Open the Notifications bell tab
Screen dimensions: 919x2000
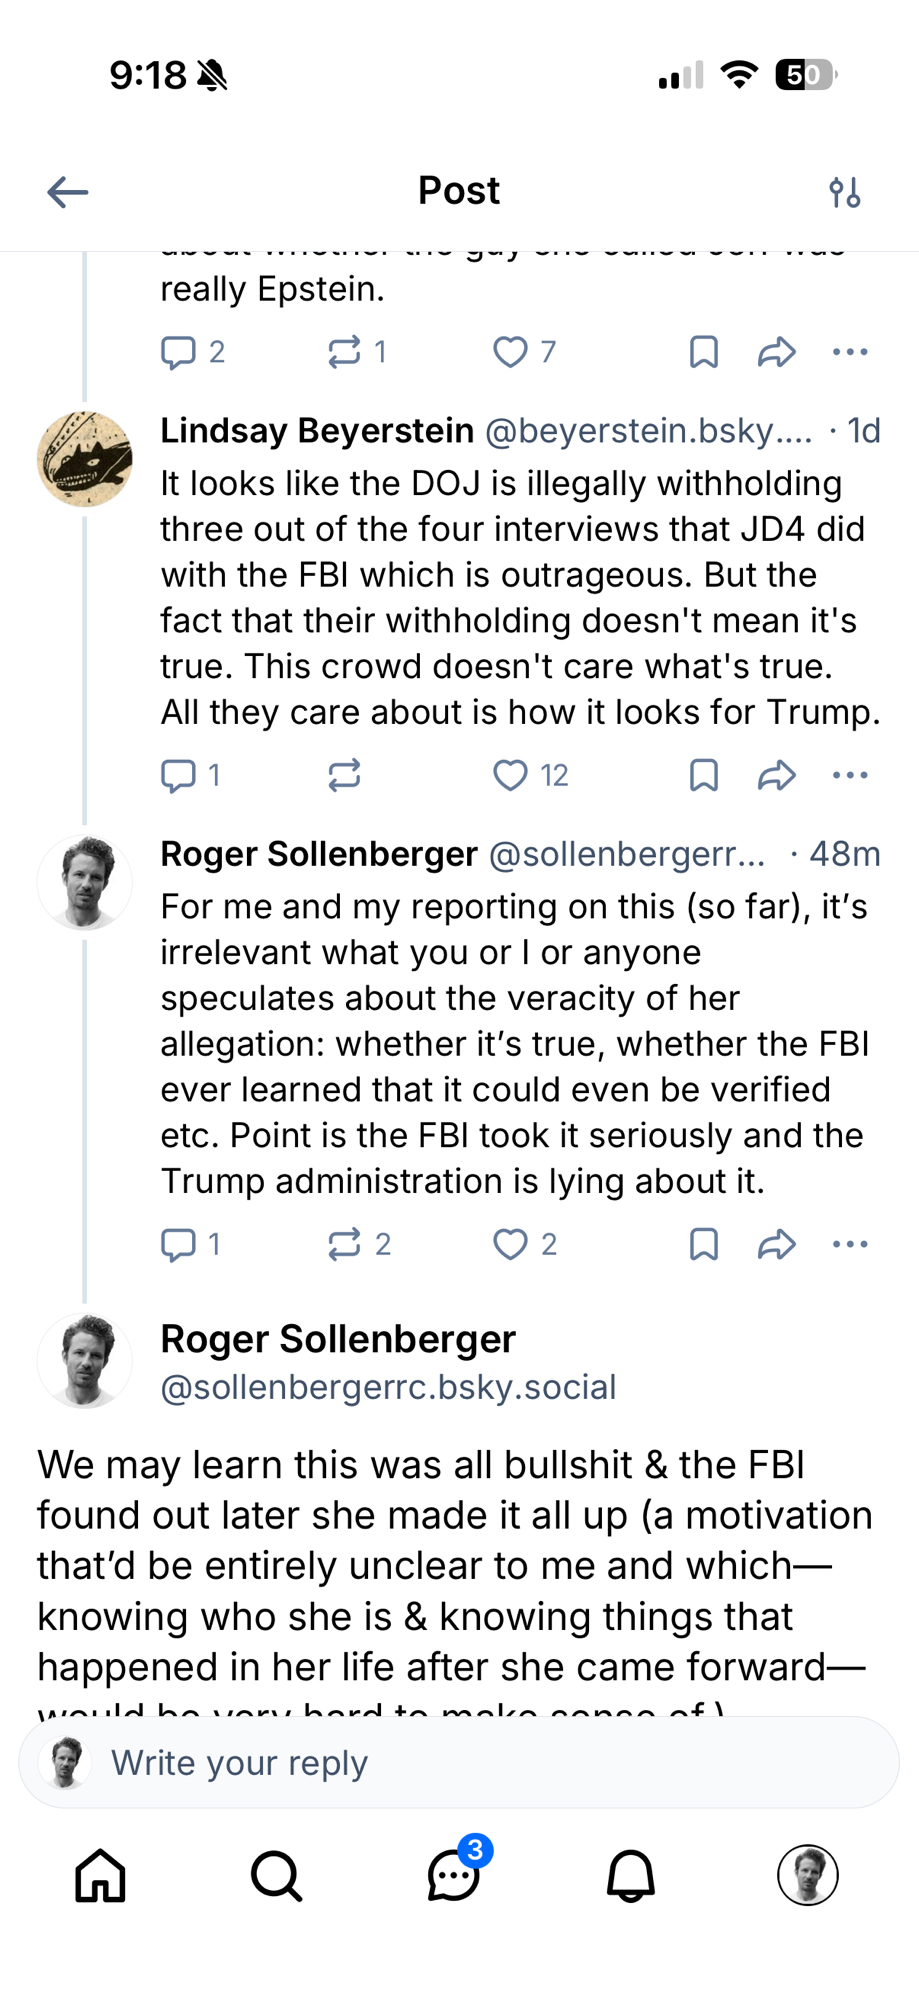coord(631,1875)
